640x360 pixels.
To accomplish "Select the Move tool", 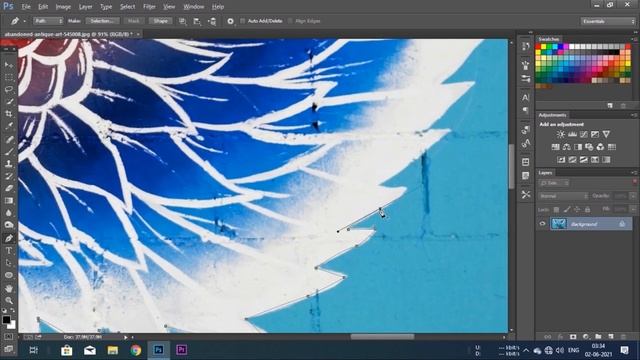I will click(9, 65).
